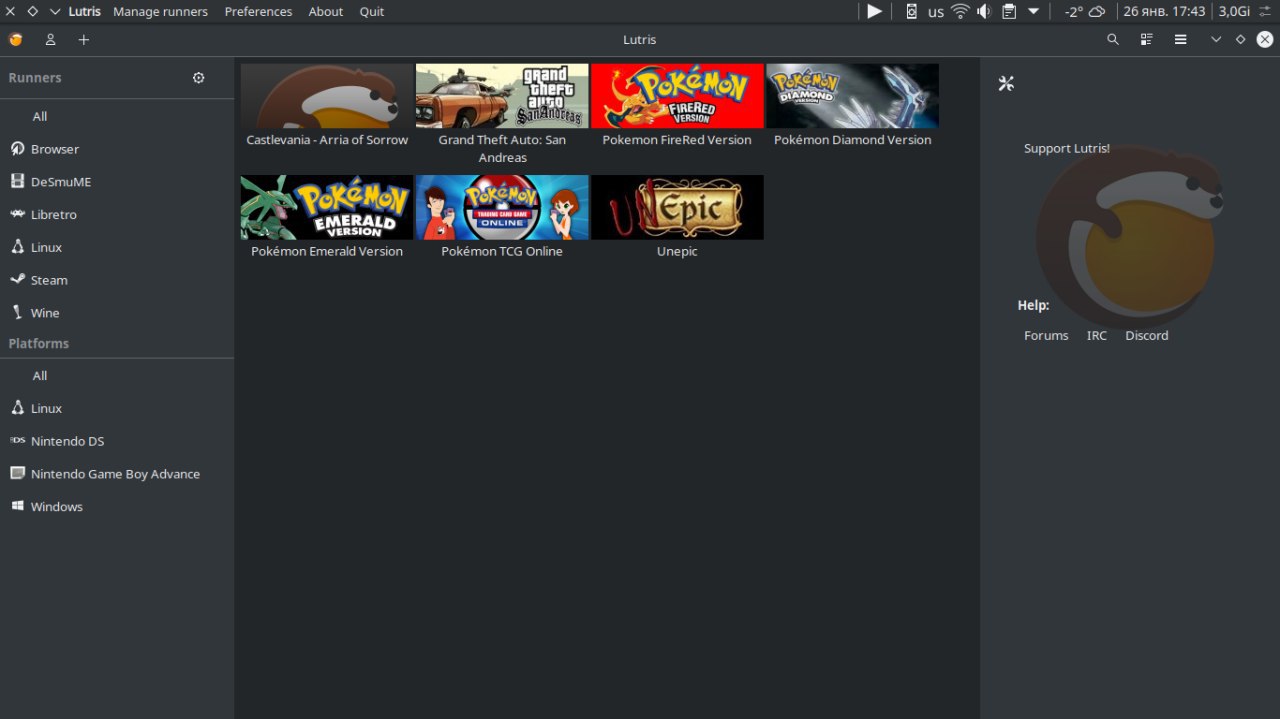Open the date and time clock

[x=1164, y=12]
